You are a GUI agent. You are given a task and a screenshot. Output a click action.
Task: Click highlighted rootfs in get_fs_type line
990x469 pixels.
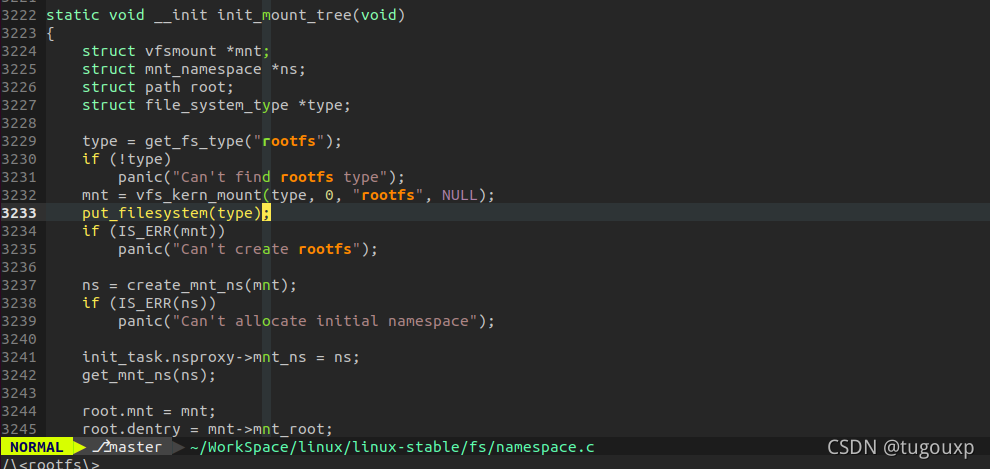click(289, 141)
